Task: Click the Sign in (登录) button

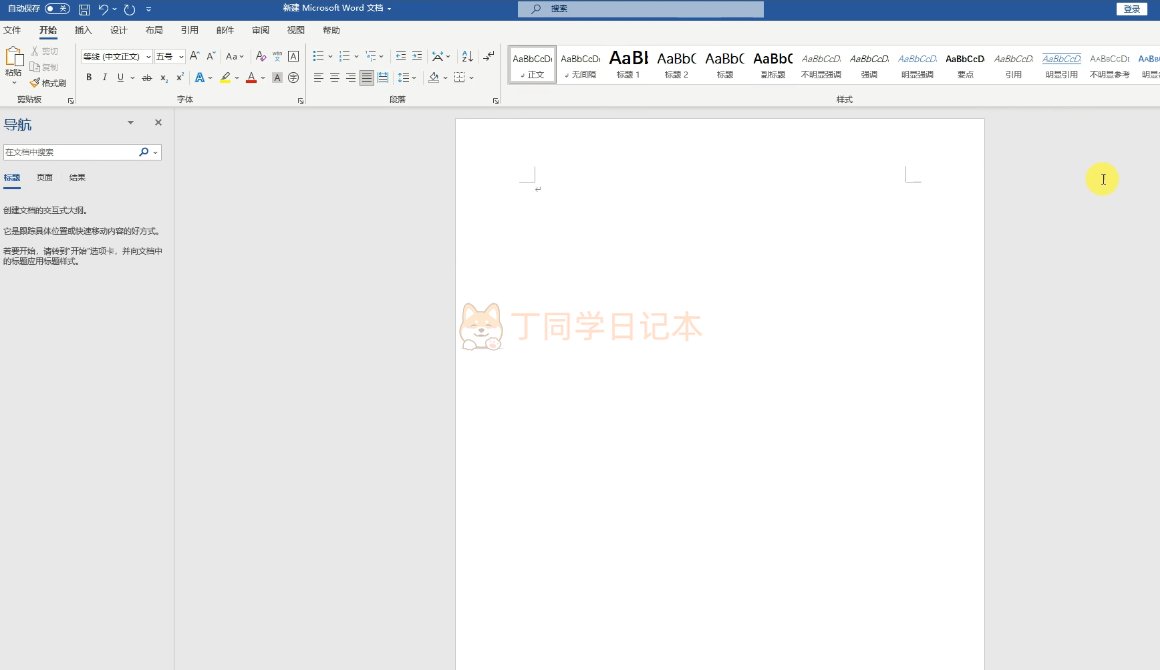Action: tap(1131, 9)
